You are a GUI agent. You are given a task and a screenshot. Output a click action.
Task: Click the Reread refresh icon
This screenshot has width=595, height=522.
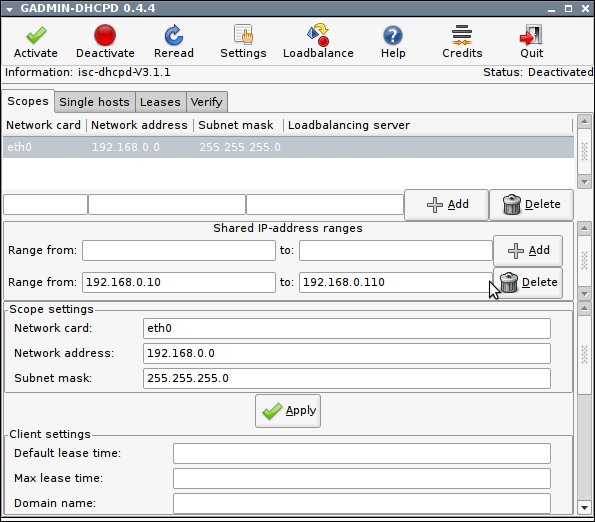click(x=174, y=35)
